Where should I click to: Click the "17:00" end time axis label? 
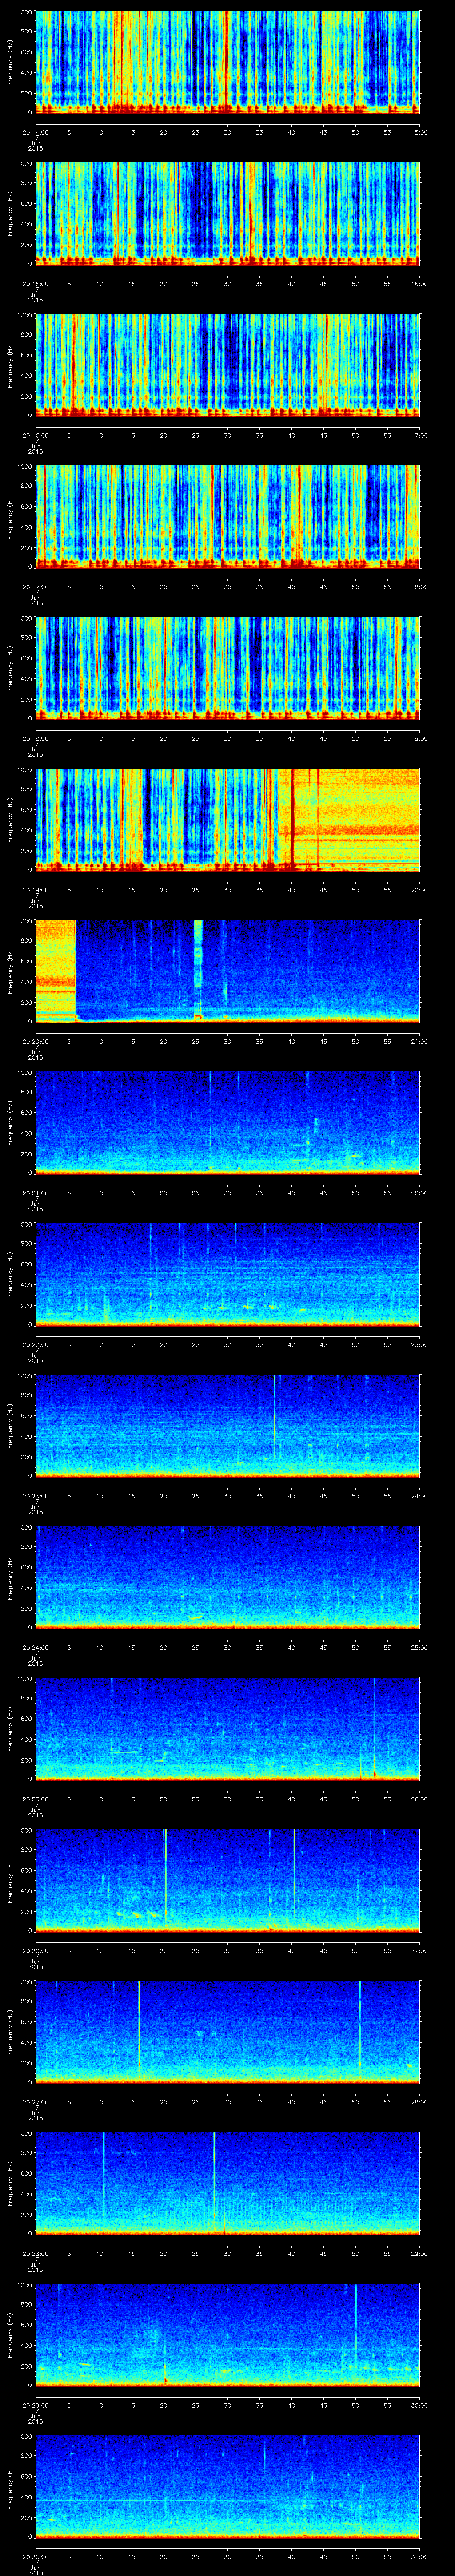(x=419, y=435)
